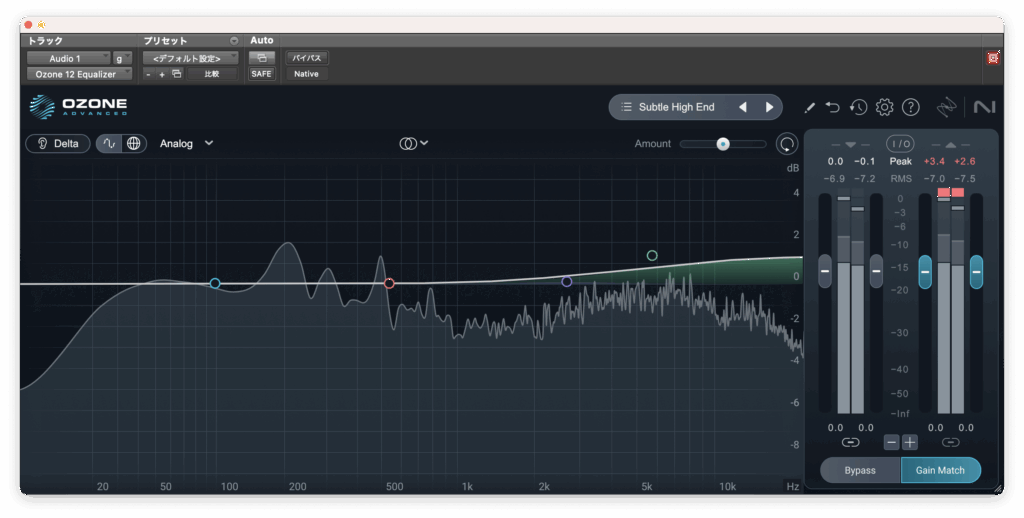1024x518 pixels.
Task: Open the stereo channel mode dropdown
Action: click(x=414, y=143)
